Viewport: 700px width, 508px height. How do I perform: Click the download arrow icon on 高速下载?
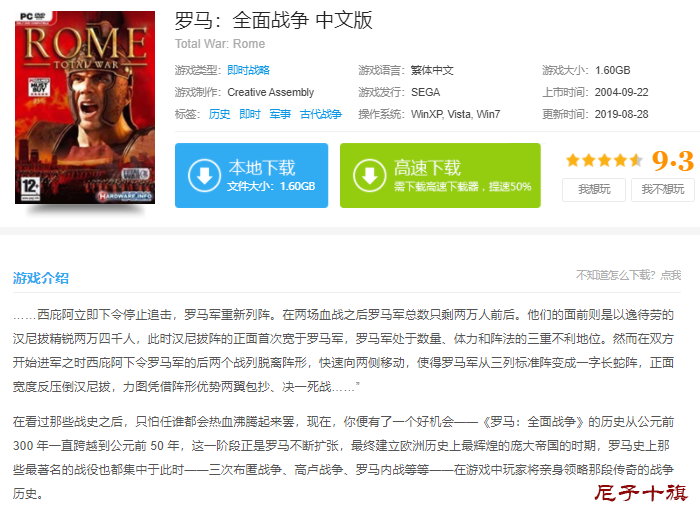coord(369,175)
